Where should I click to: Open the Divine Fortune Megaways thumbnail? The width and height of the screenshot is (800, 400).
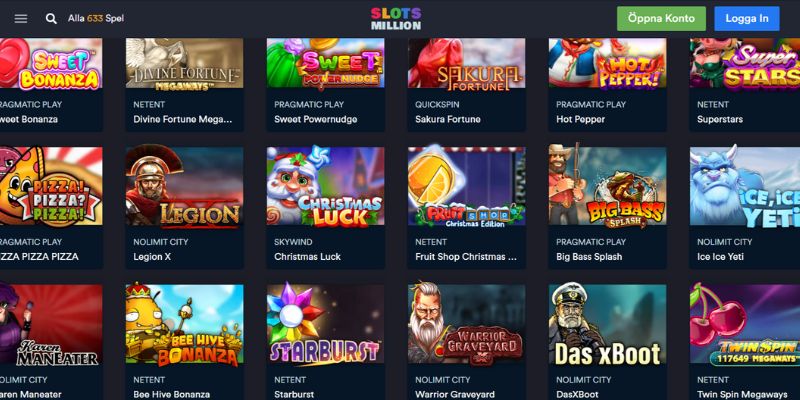pyautogui.click(x=185, y=63)
